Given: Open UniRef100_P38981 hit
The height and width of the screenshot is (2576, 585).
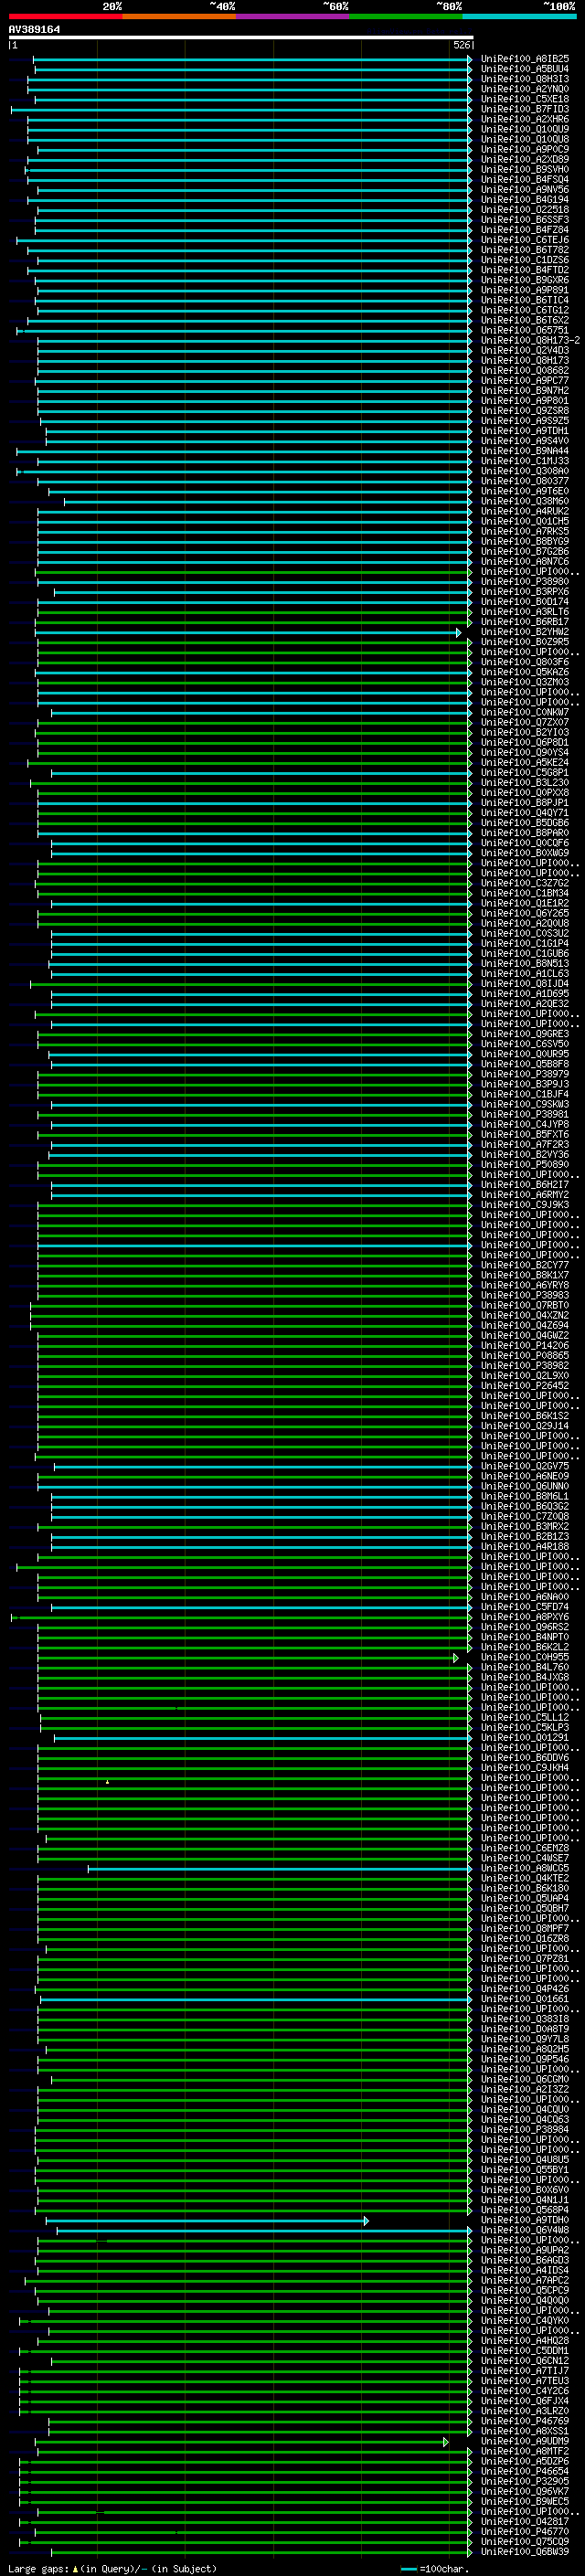Looking at the screenshot, I should (x=524, y=1115).
